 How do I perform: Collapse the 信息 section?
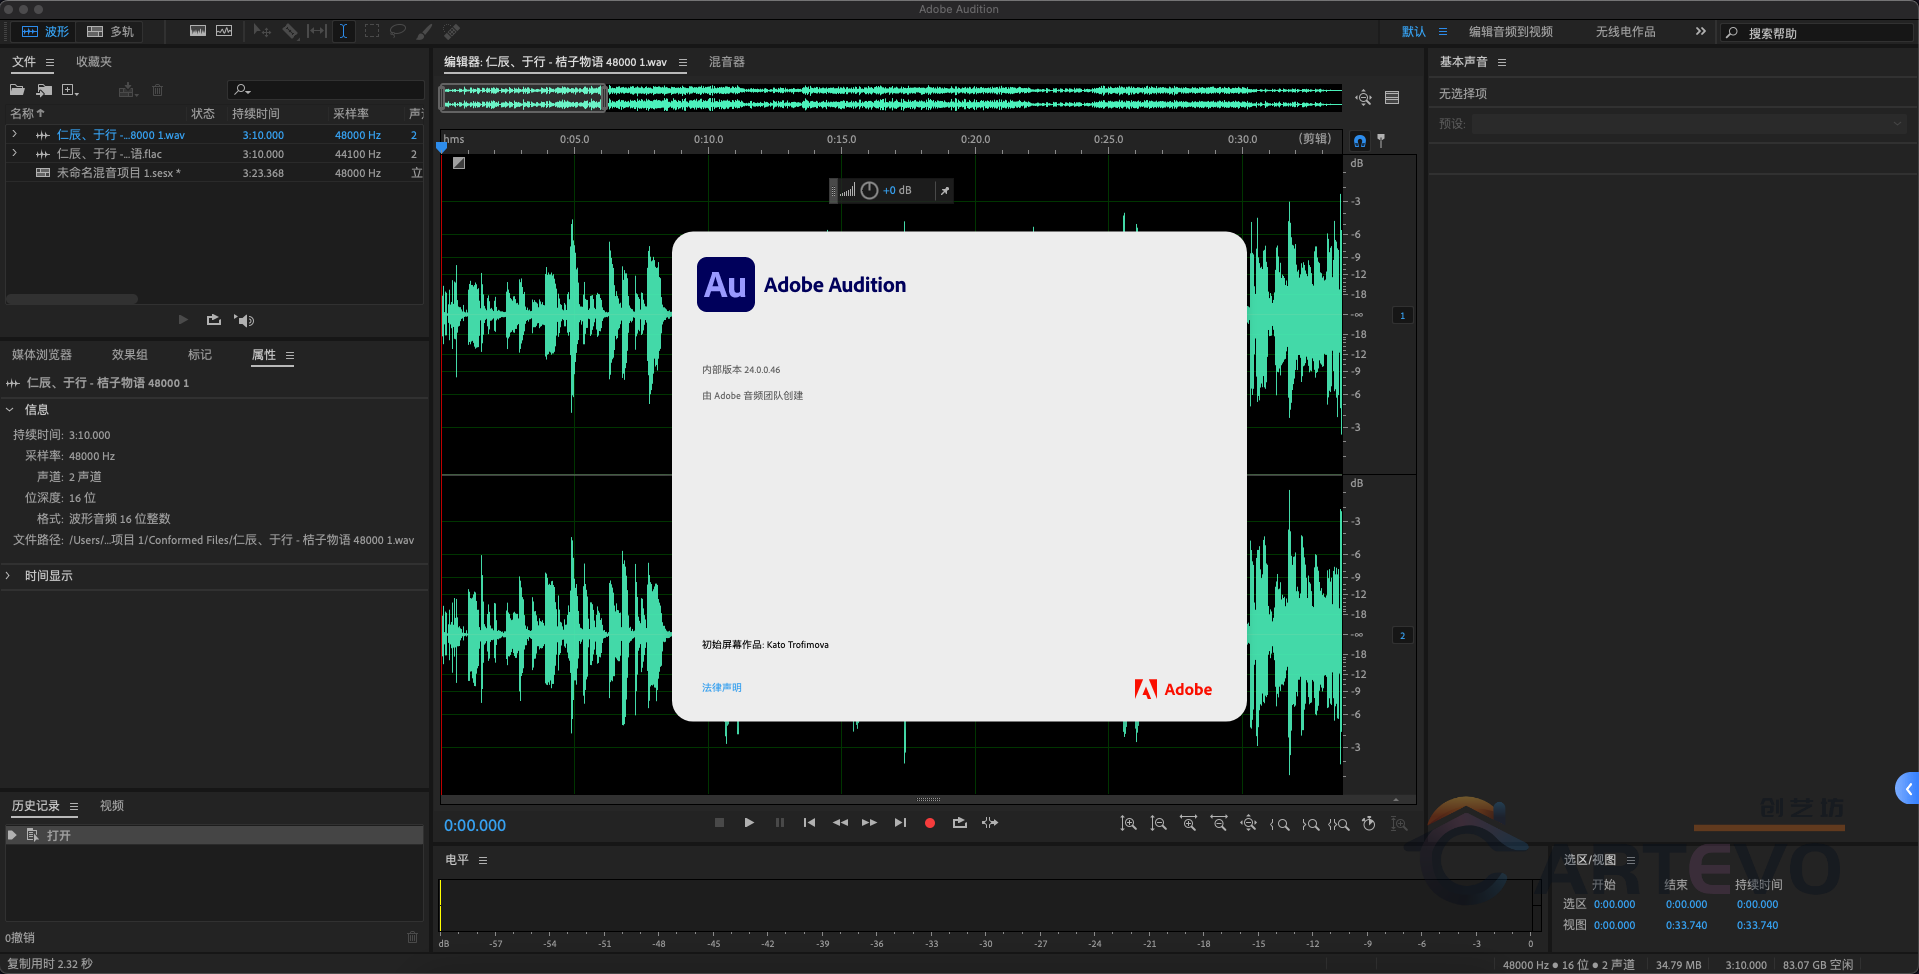tap(10, 410)
